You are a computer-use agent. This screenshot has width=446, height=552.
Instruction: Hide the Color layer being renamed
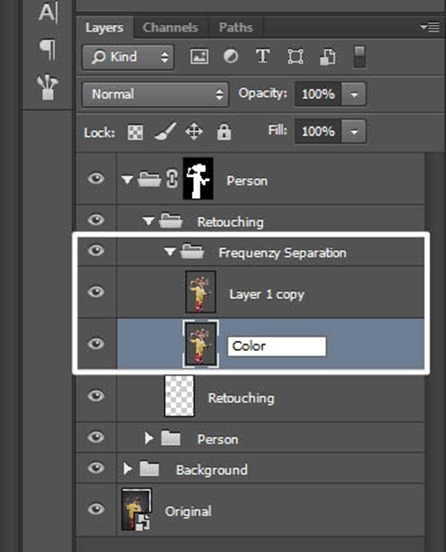(x=96, y=343)
